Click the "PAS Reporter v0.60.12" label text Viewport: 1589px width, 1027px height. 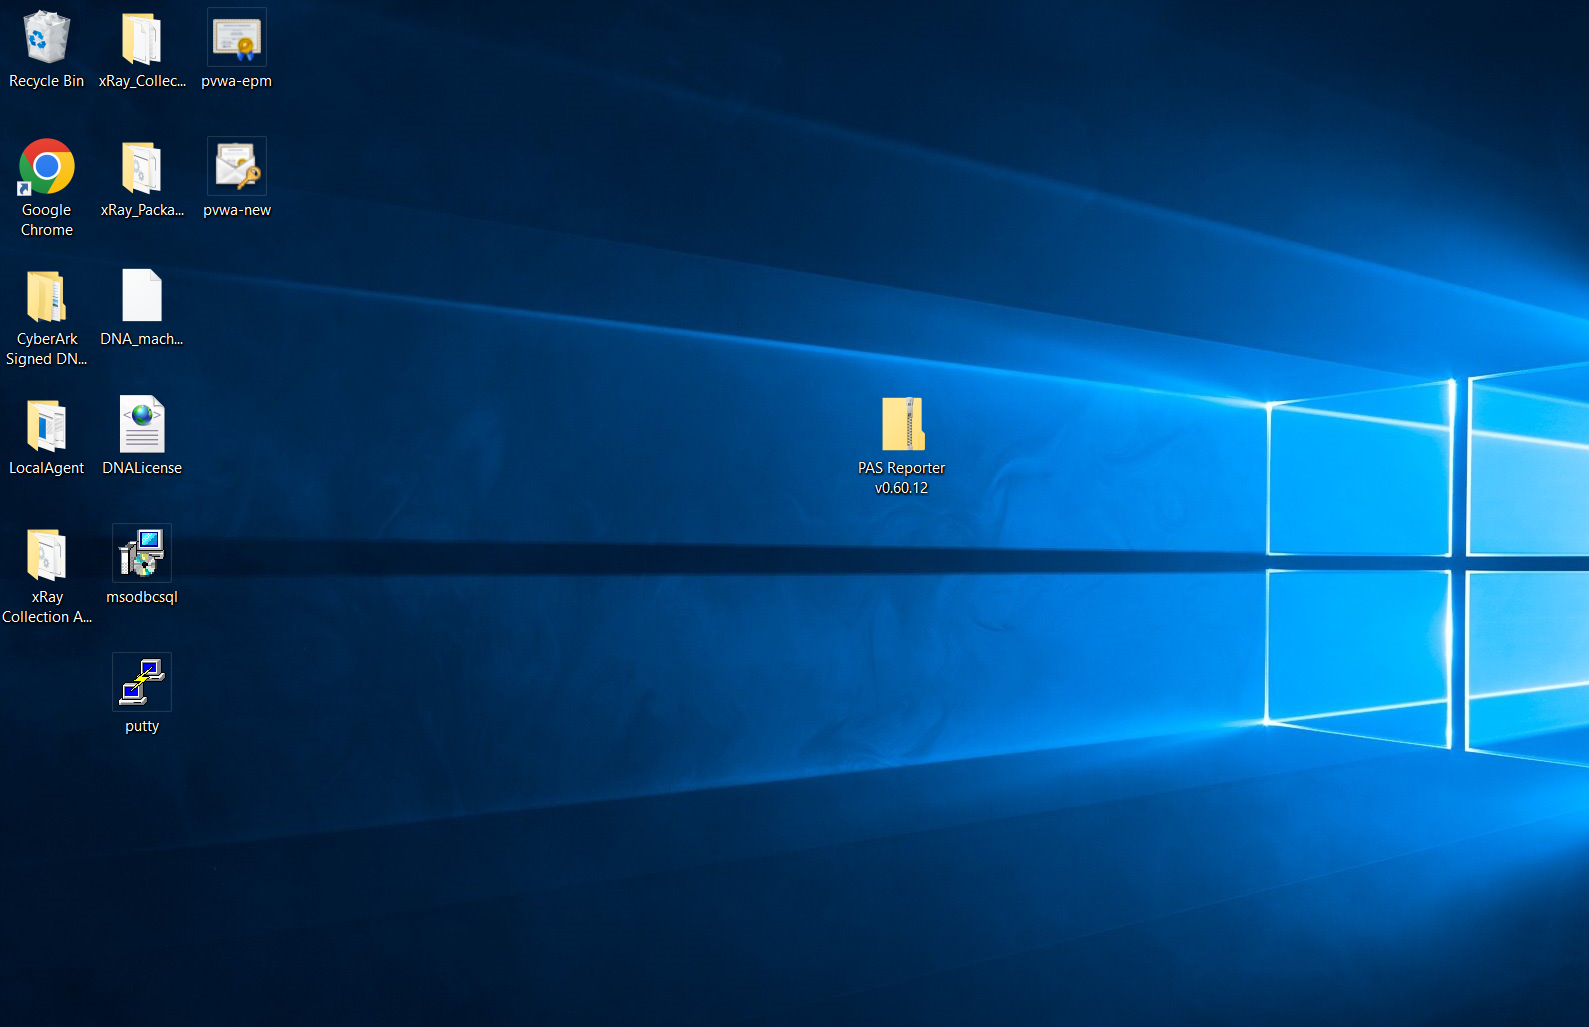tap(902, 478)
